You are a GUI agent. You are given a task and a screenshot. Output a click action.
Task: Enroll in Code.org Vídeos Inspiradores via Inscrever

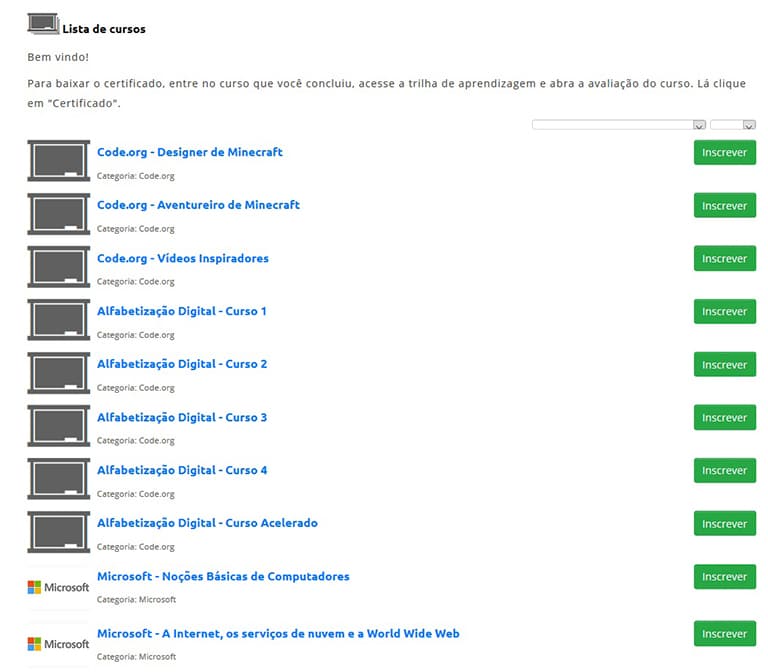click(724, 258)
